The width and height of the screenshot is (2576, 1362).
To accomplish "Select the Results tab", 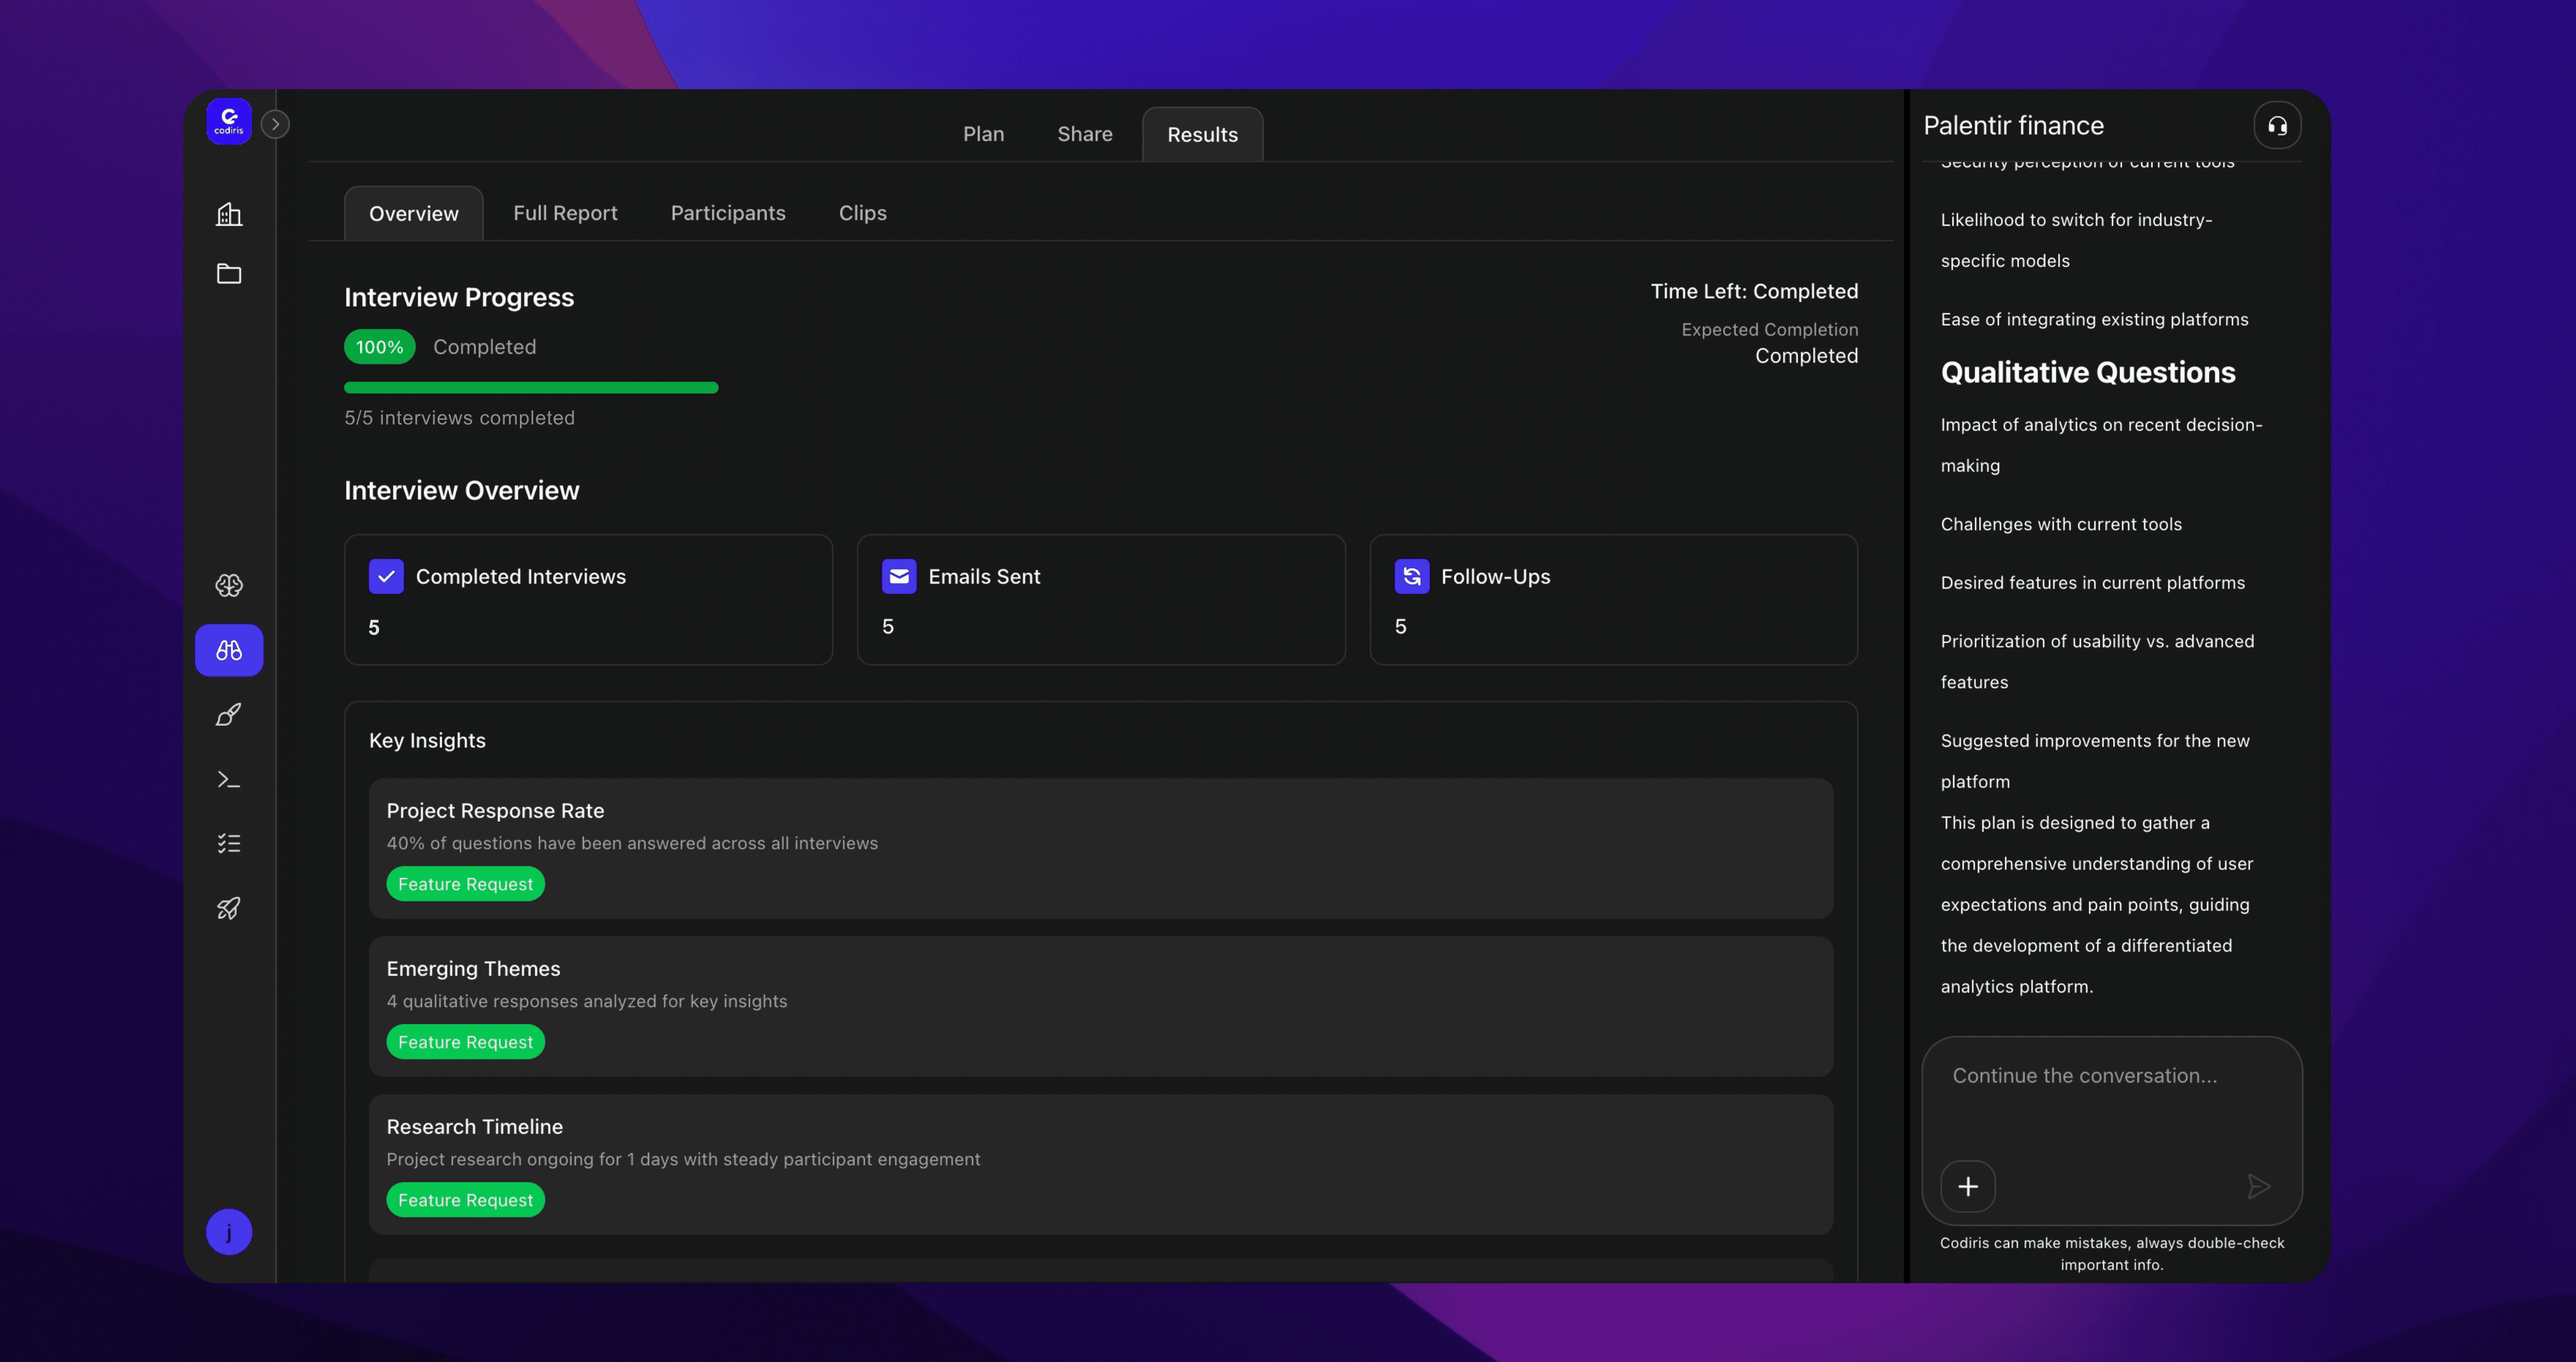I will click(1202, 134).
